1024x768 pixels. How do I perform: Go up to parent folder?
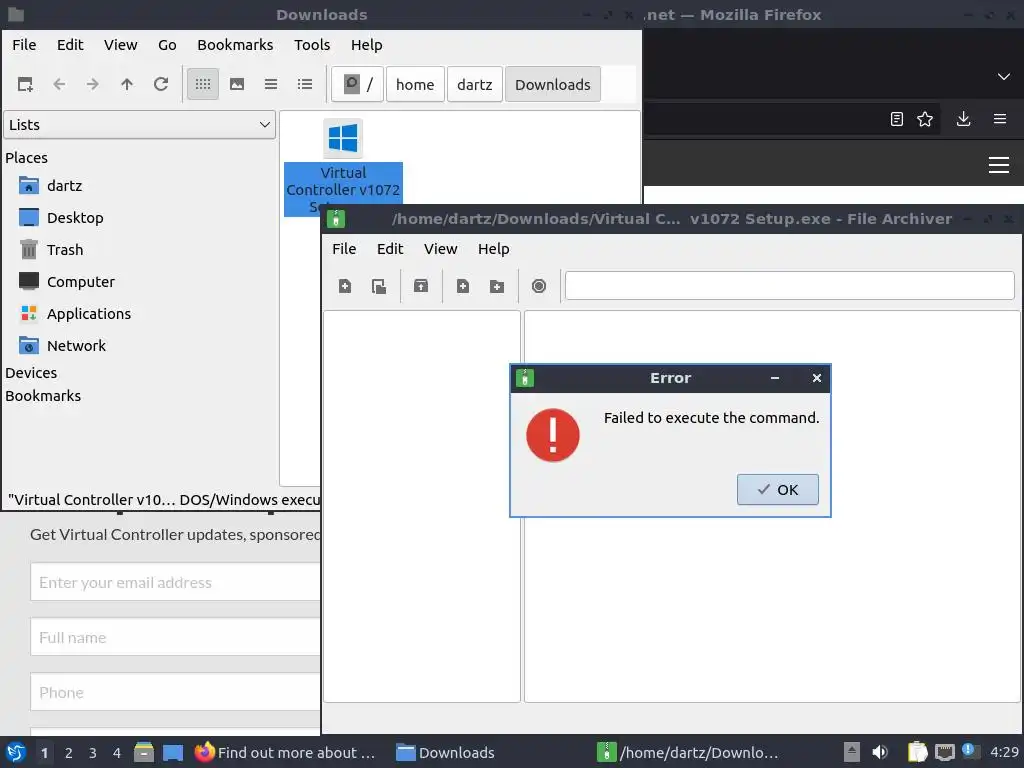pos(127,84)
